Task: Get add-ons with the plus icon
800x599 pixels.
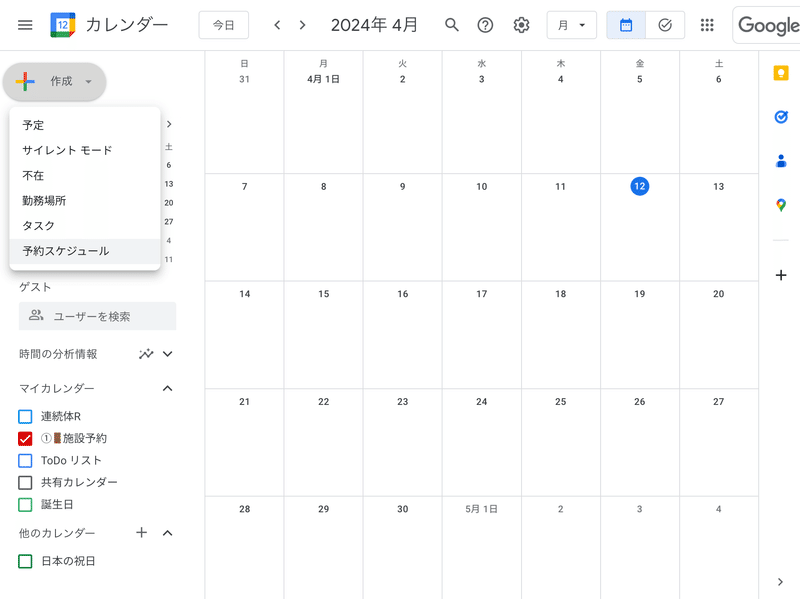Action: click(x=781, y=276)
